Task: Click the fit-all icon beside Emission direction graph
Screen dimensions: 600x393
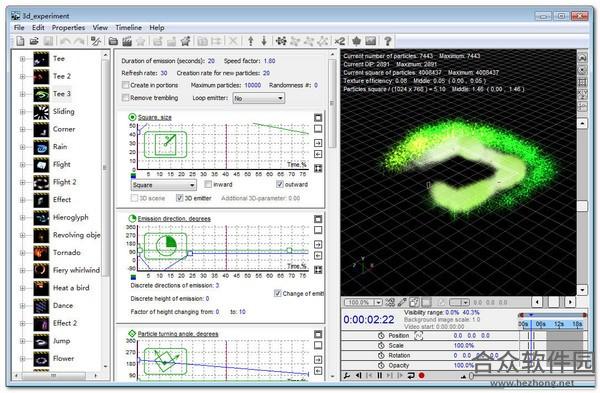Action: pos(318,270)
